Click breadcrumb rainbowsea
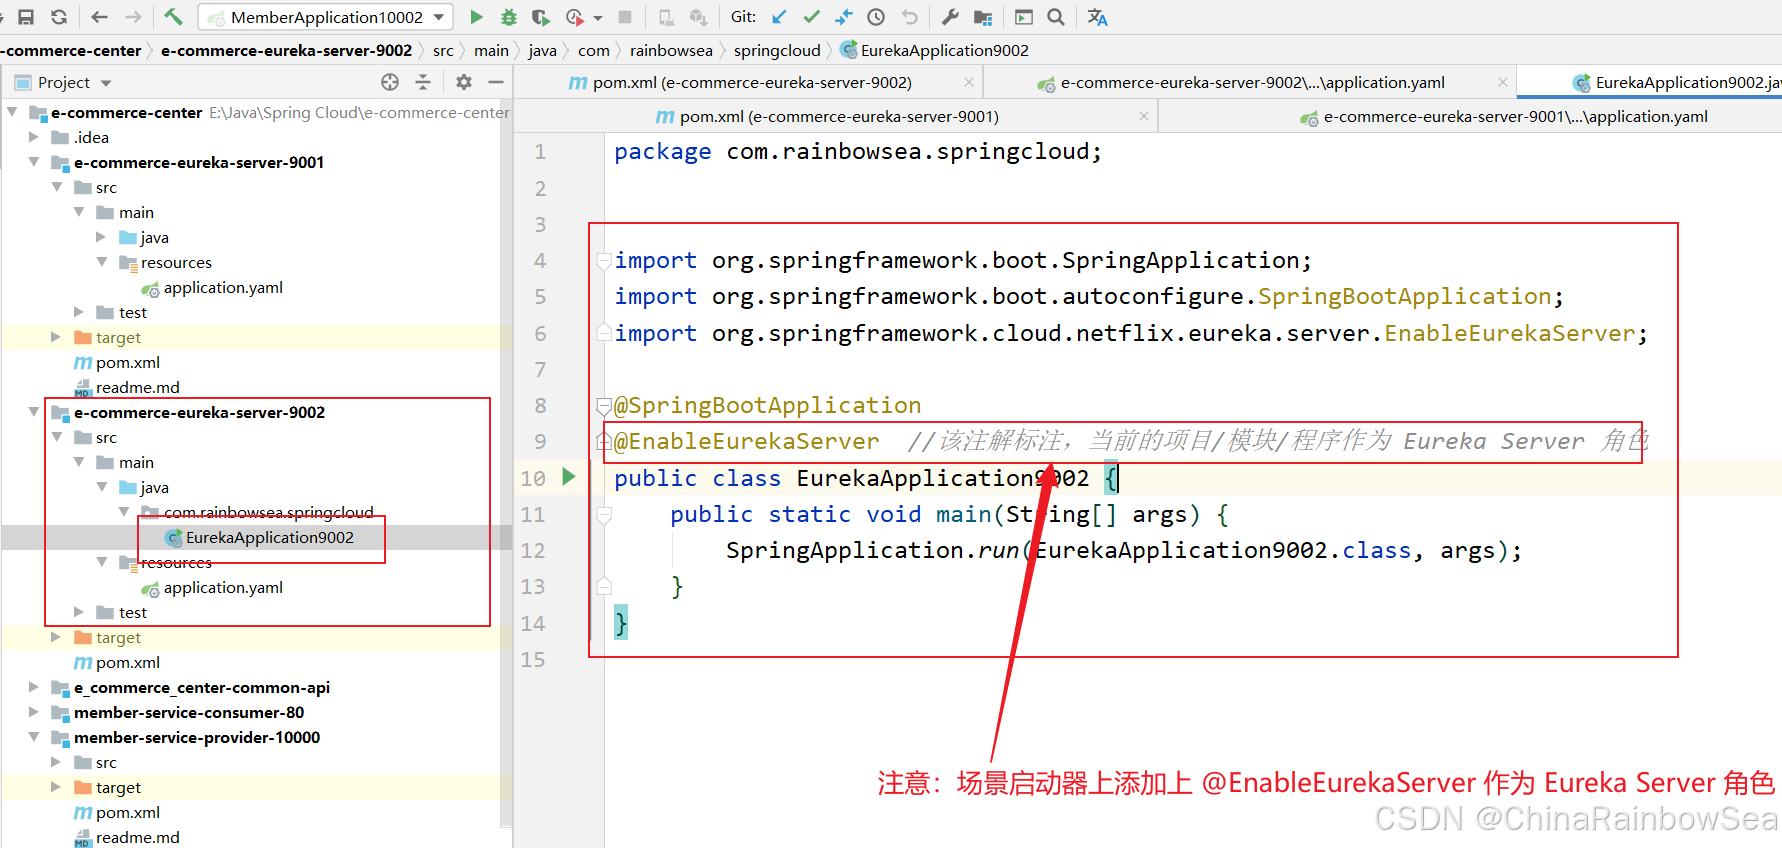Image resolution: width=1782 pixels, height=848 pixels. [x=671, y=50]
